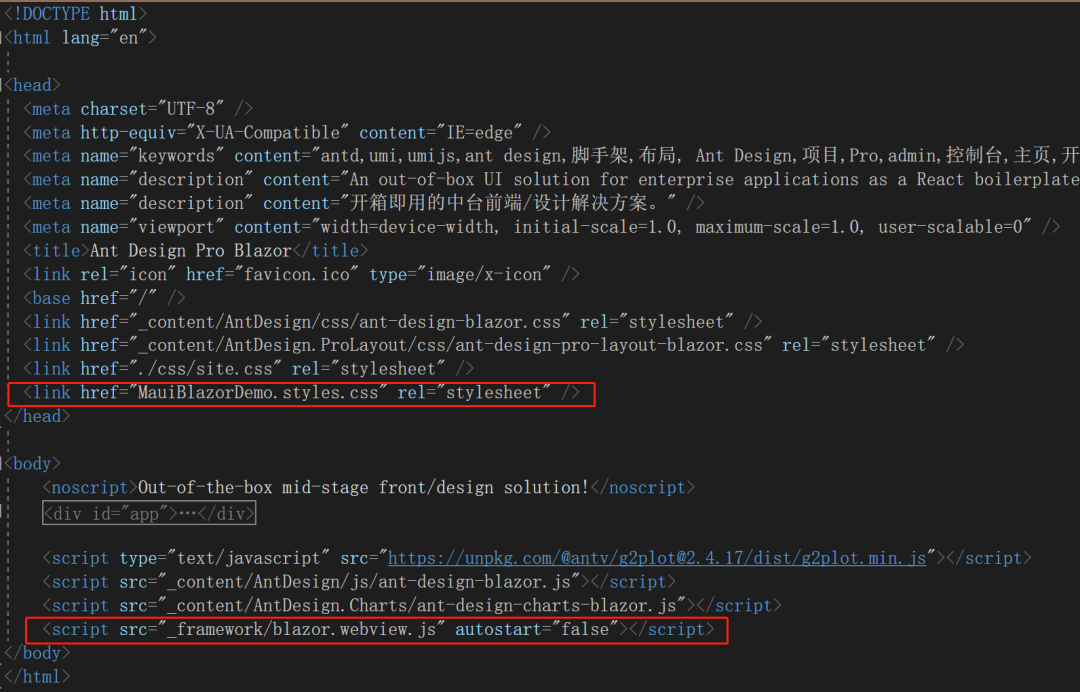Image resolution: width=1080 pixels, height=692 pixels.
Task: Place cursor in the Ant Design Pro Blazor title
Action: tap(190, 251)
